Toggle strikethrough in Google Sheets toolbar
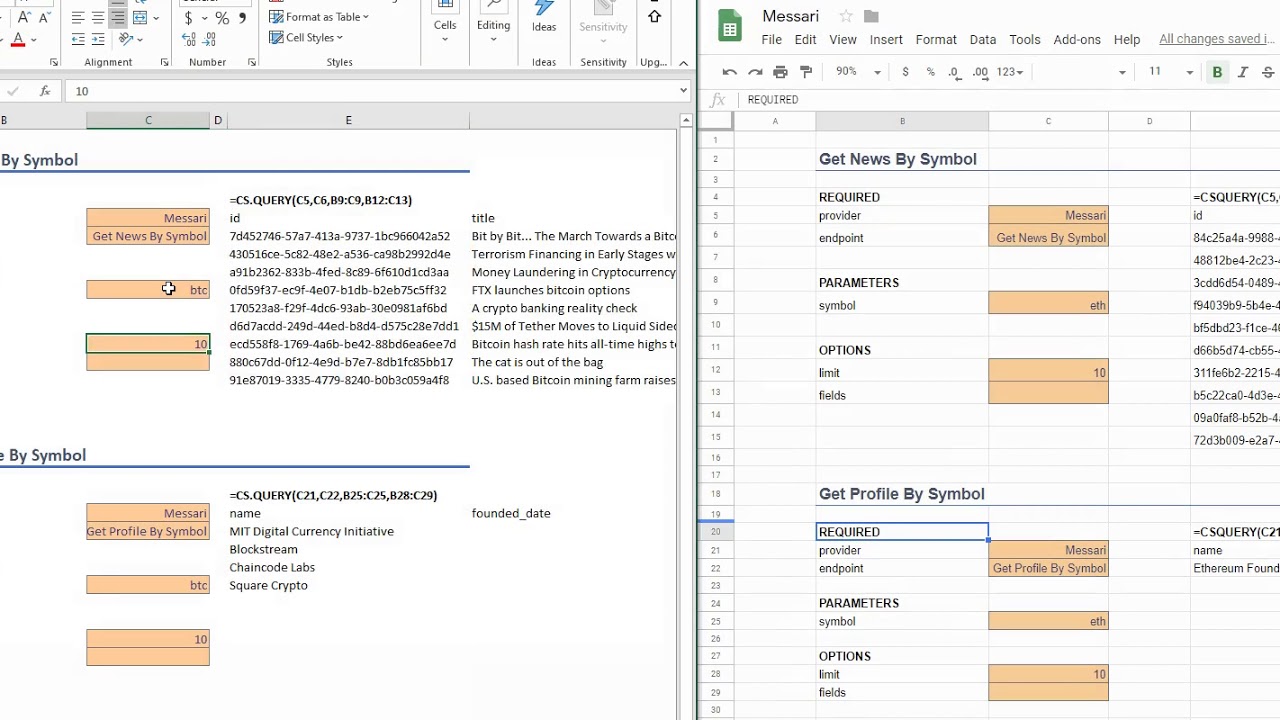Screen dimensions: 1280x720 [x=1268, y=72]
